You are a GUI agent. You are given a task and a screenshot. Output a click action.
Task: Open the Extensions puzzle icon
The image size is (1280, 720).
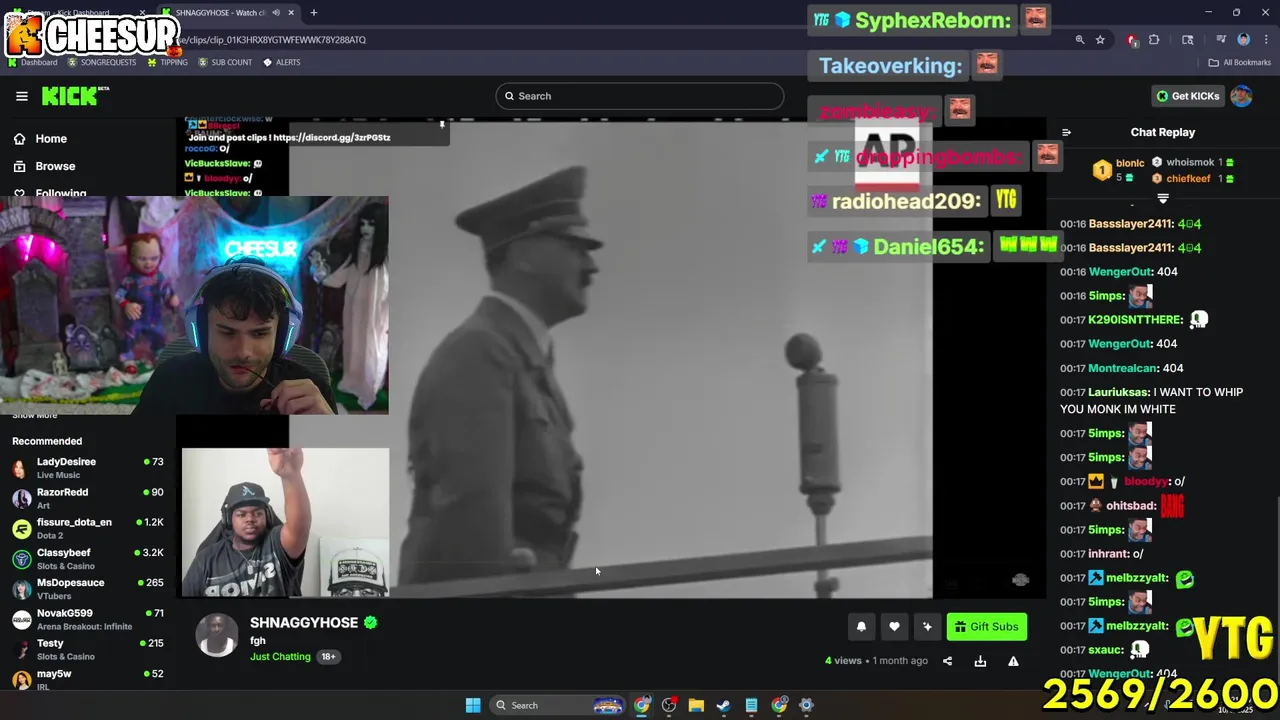[x=1154, y=40]
